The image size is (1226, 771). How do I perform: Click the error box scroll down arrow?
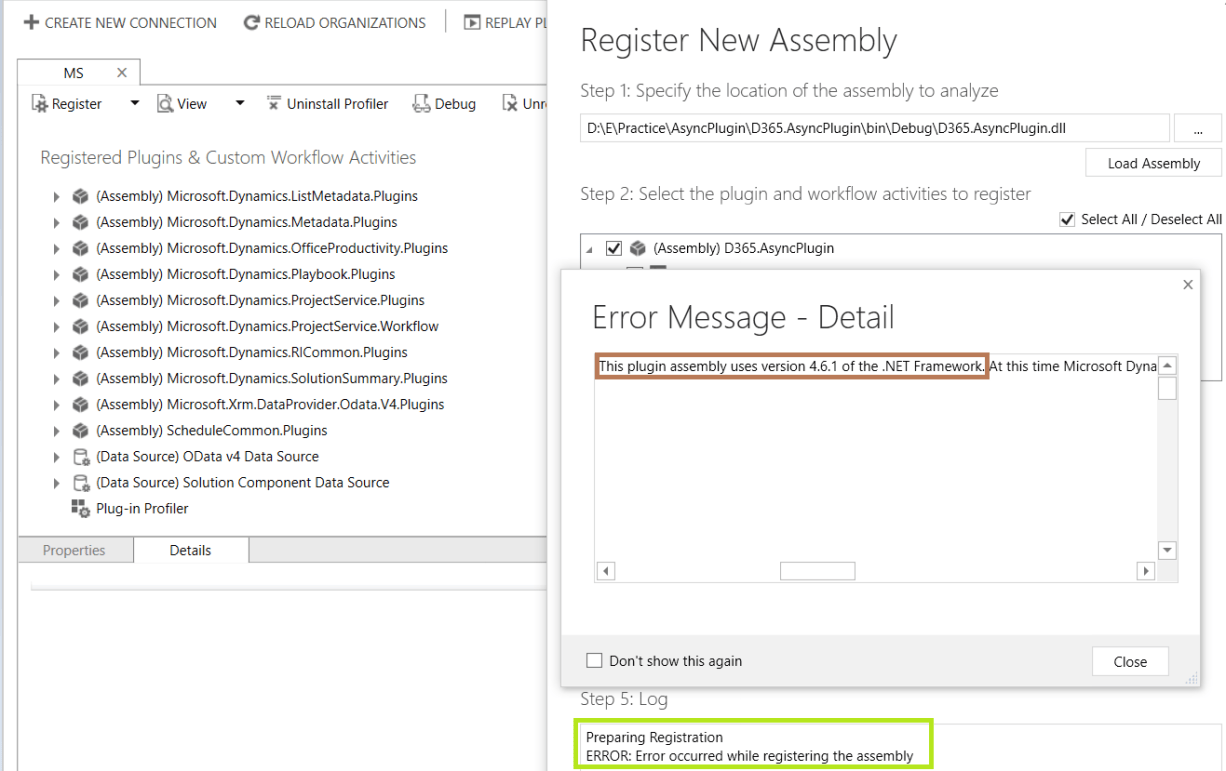[1167, 550]
